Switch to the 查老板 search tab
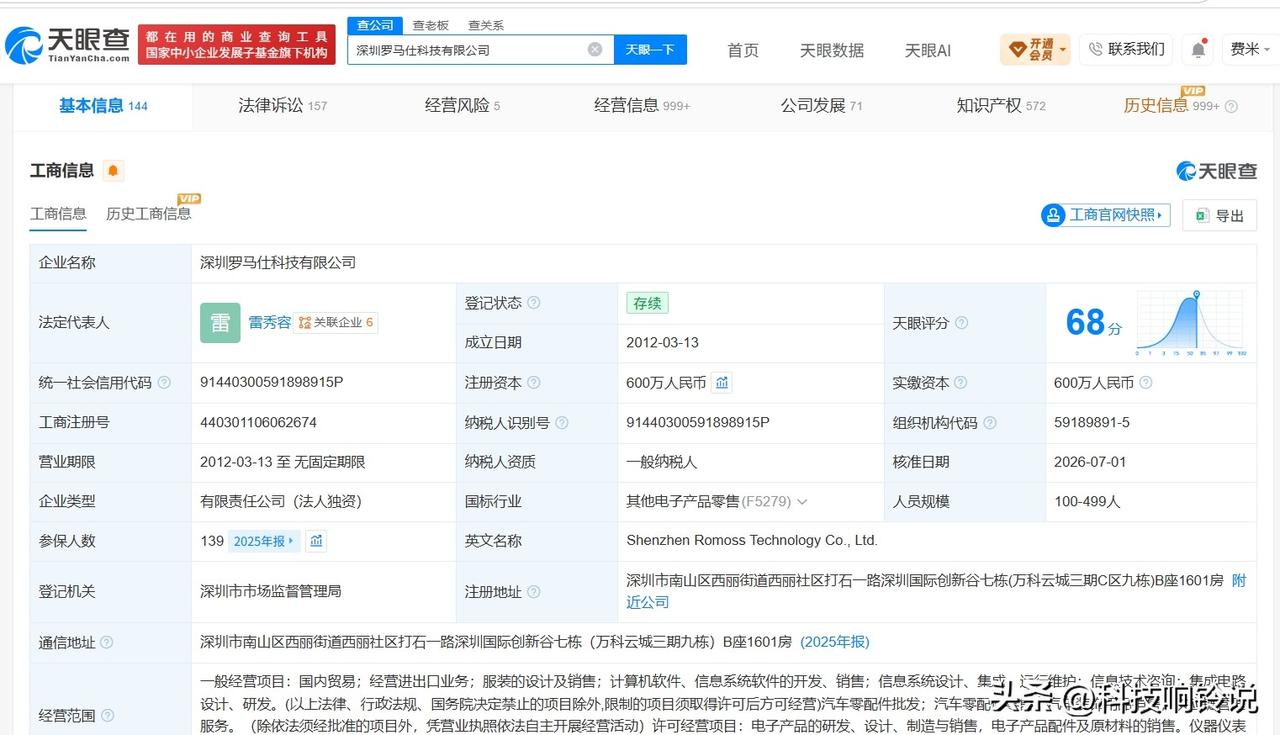Image resolution: width=1280 pixels, height=735 pixels. coord(430,25)
